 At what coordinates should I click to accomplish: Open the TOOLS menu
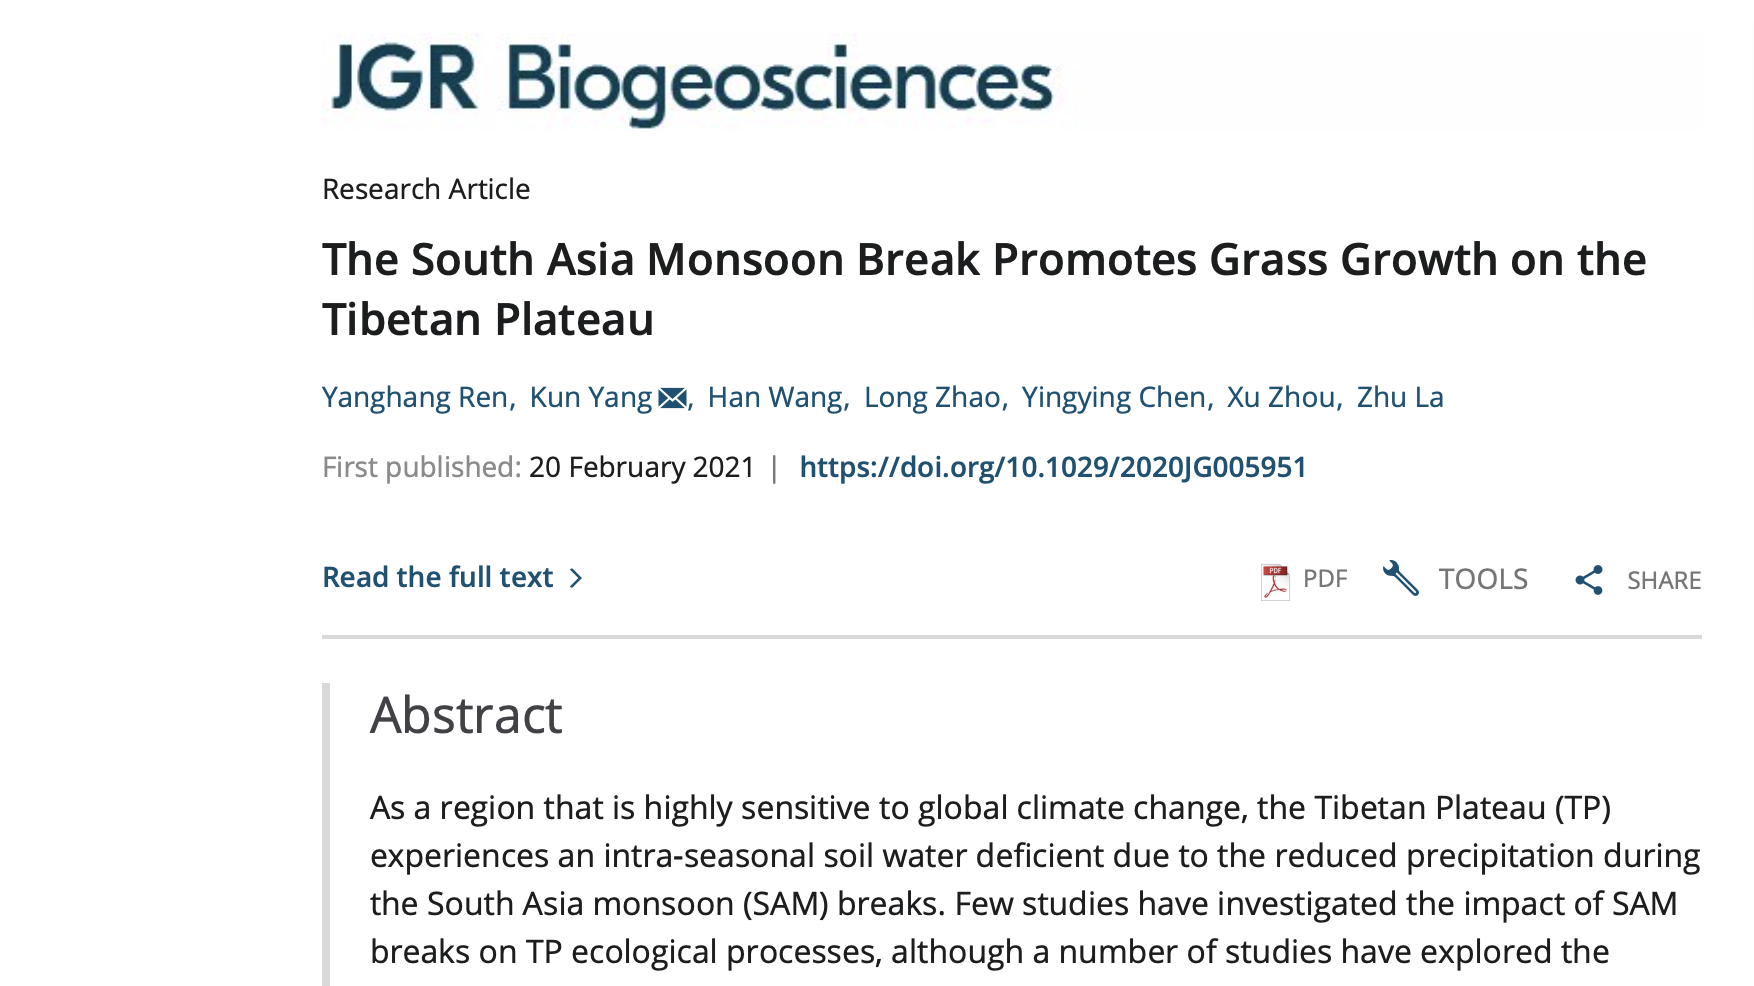[x=1482, y=579]
